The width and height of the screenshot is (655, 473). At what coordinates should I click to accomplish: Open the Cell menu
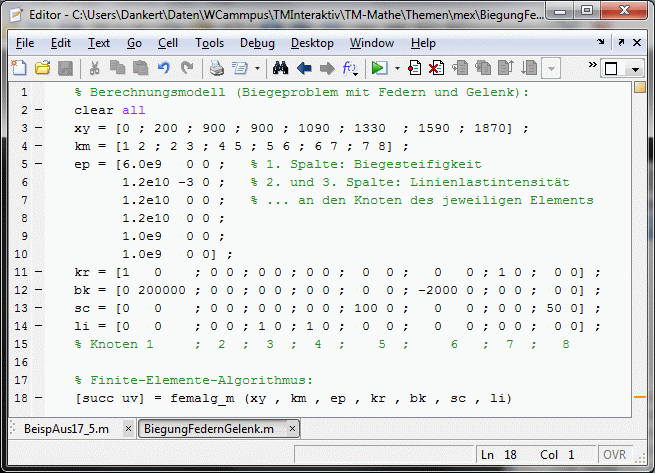(167, 43)
